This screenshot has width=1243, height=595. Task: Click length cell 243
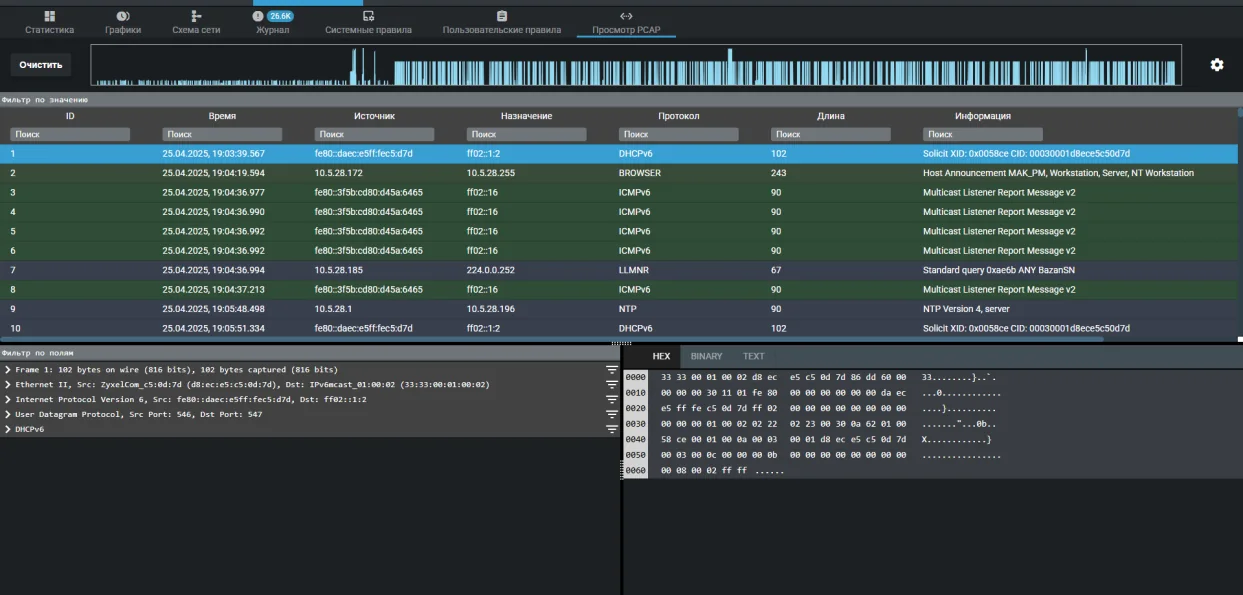(778, 173)
